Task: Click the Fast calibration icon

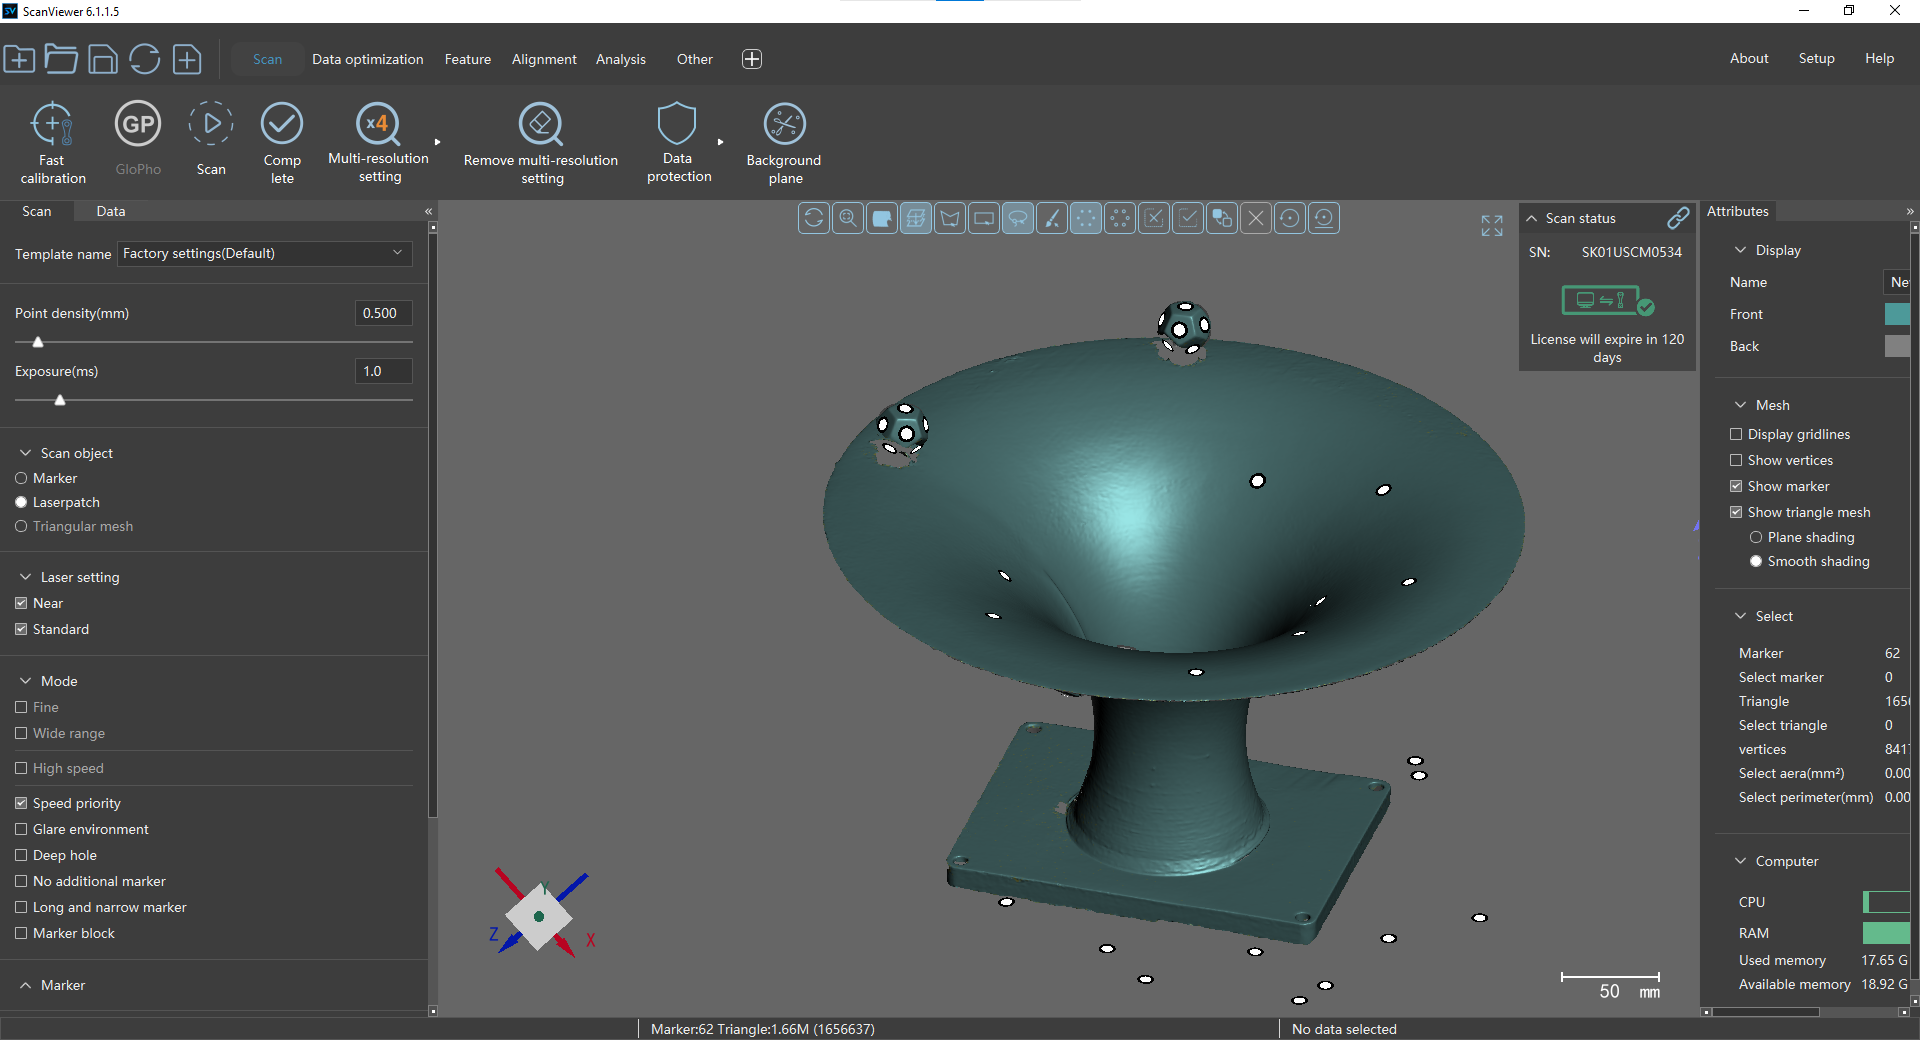Action: (x=52, y=124)
